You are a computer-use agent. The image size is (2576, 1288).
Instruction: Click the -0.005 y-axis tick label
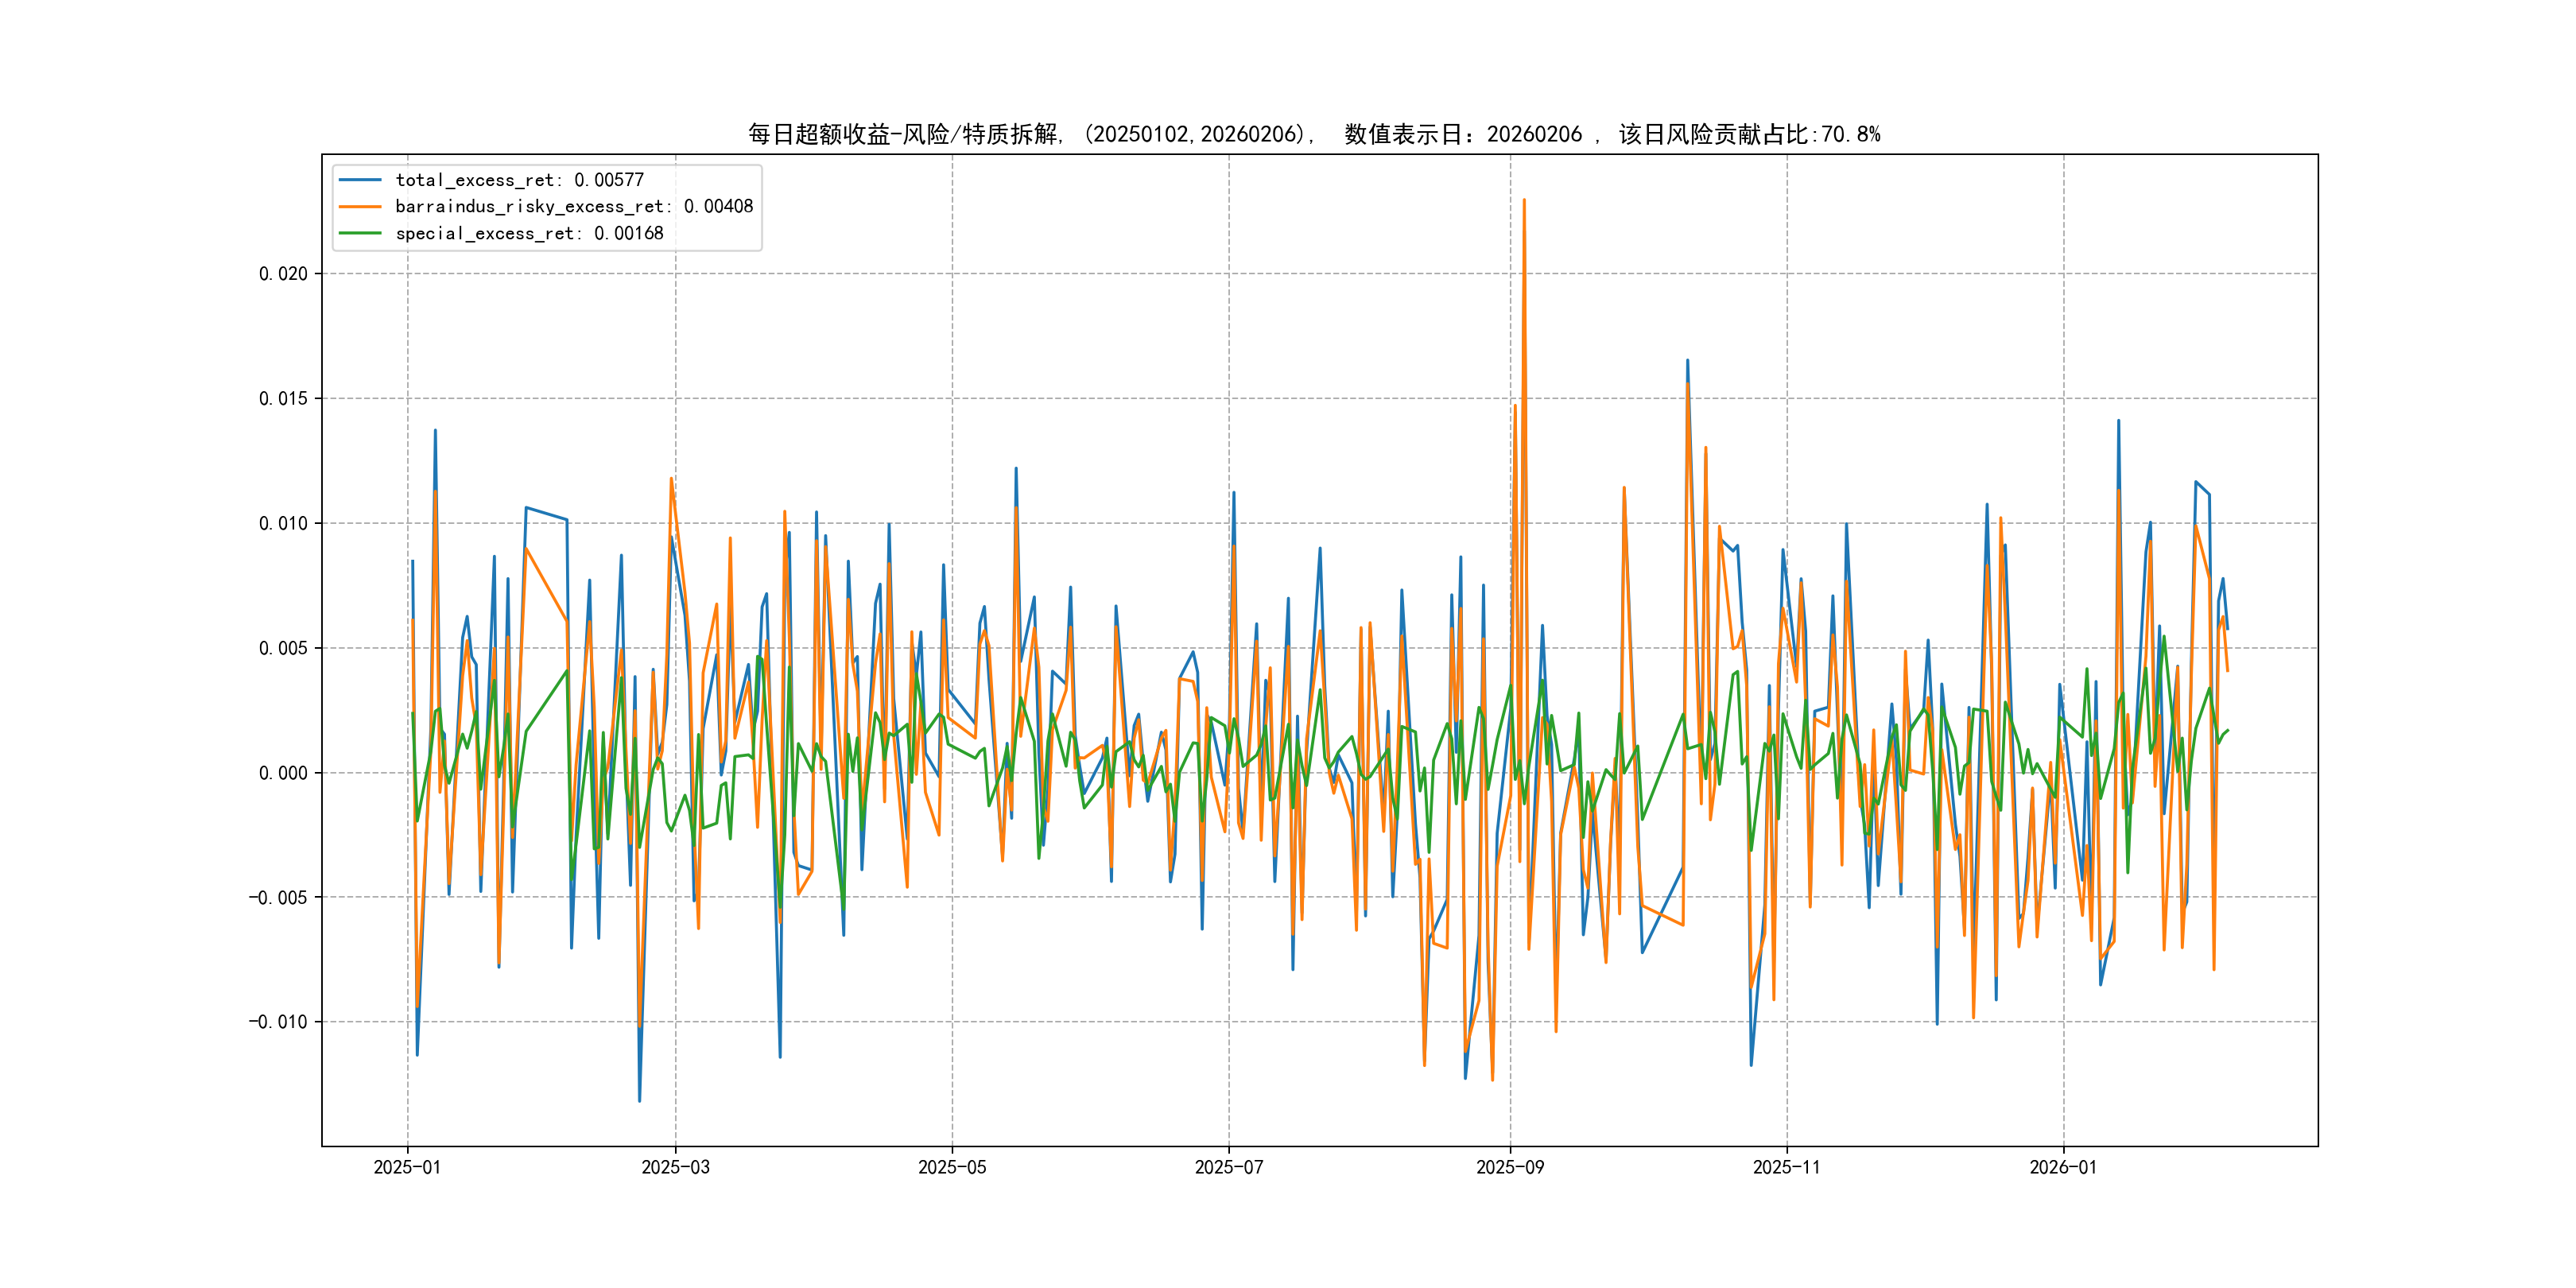point(278,898)
